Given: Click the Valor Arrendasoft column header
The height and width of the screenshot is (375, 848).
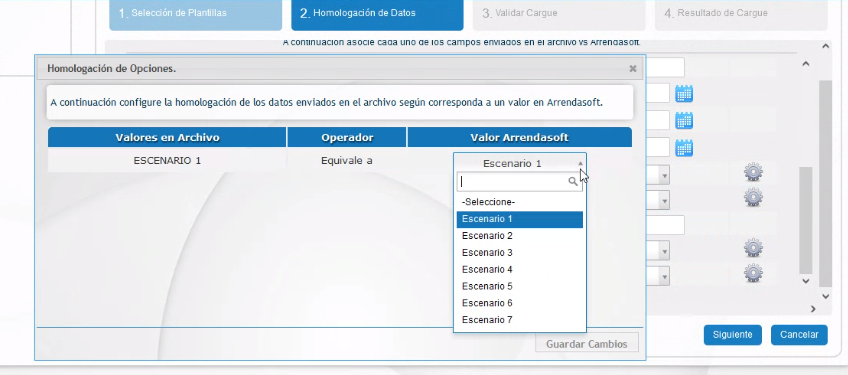Looking at the screenshot, I should (x=519, y=137).
